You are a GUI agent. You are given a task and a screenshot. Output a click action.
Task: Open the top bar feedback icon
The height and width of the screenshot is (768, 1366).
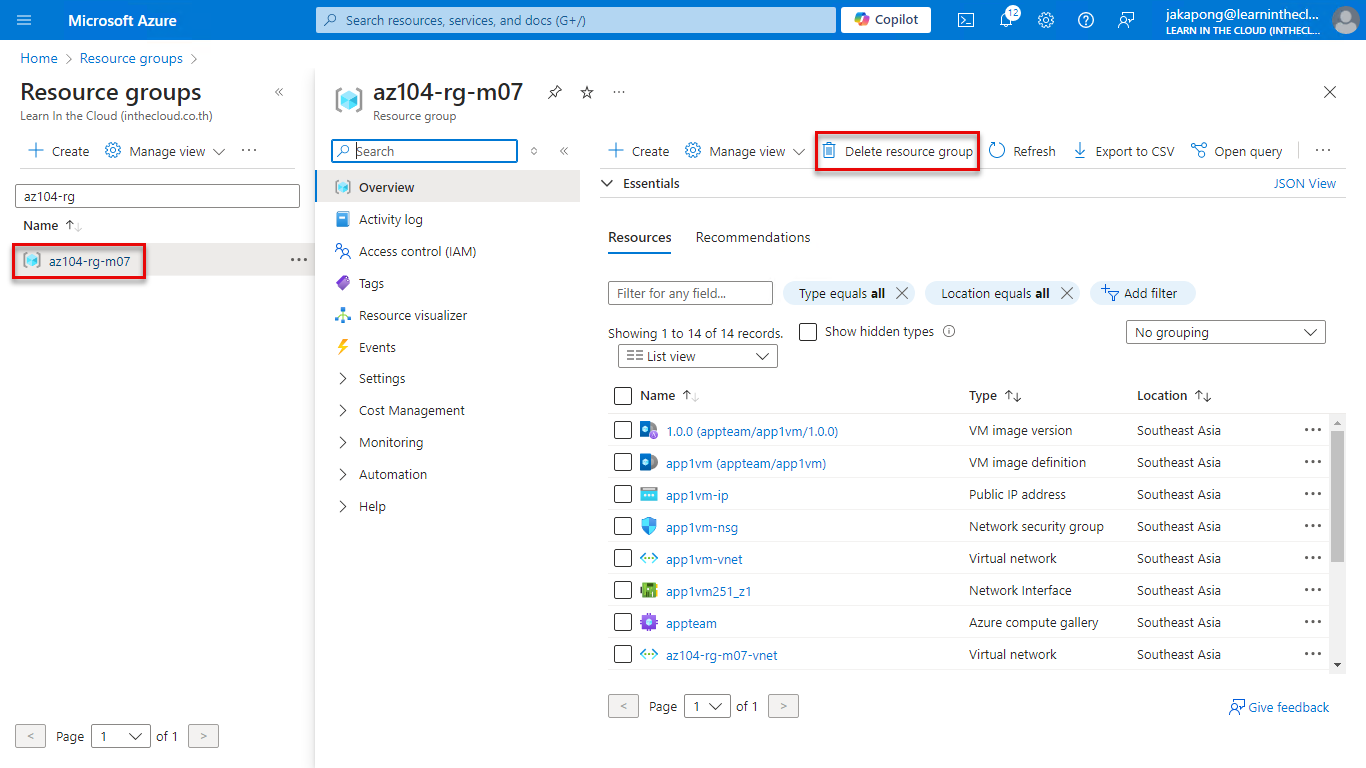click(x=1126, y=20)
